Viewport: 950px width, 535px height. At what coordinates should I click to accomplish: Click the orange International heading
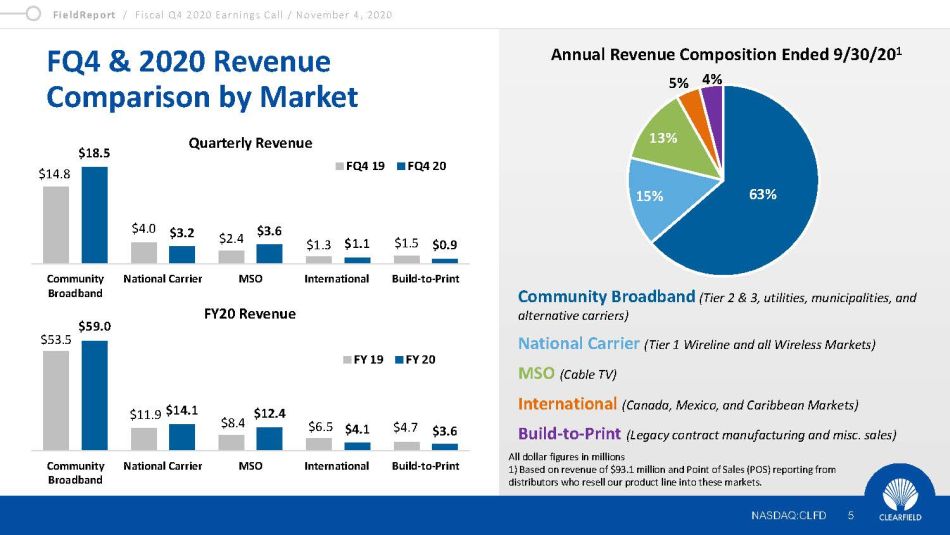[x=567, y=404]
